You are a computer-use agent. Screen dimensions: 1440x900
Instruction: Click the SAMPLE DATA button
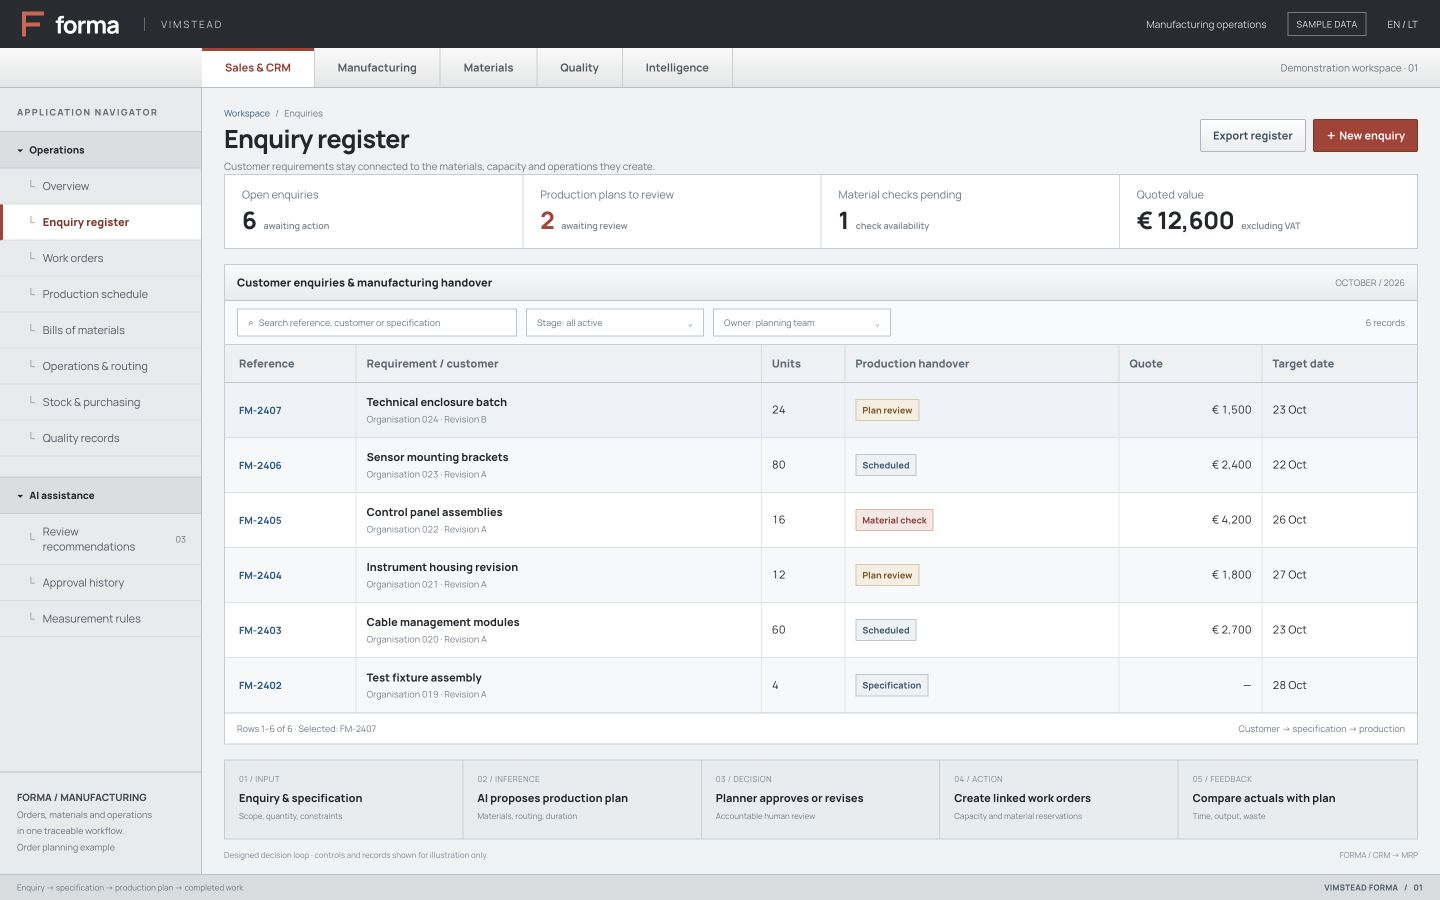click(1327, 24)
